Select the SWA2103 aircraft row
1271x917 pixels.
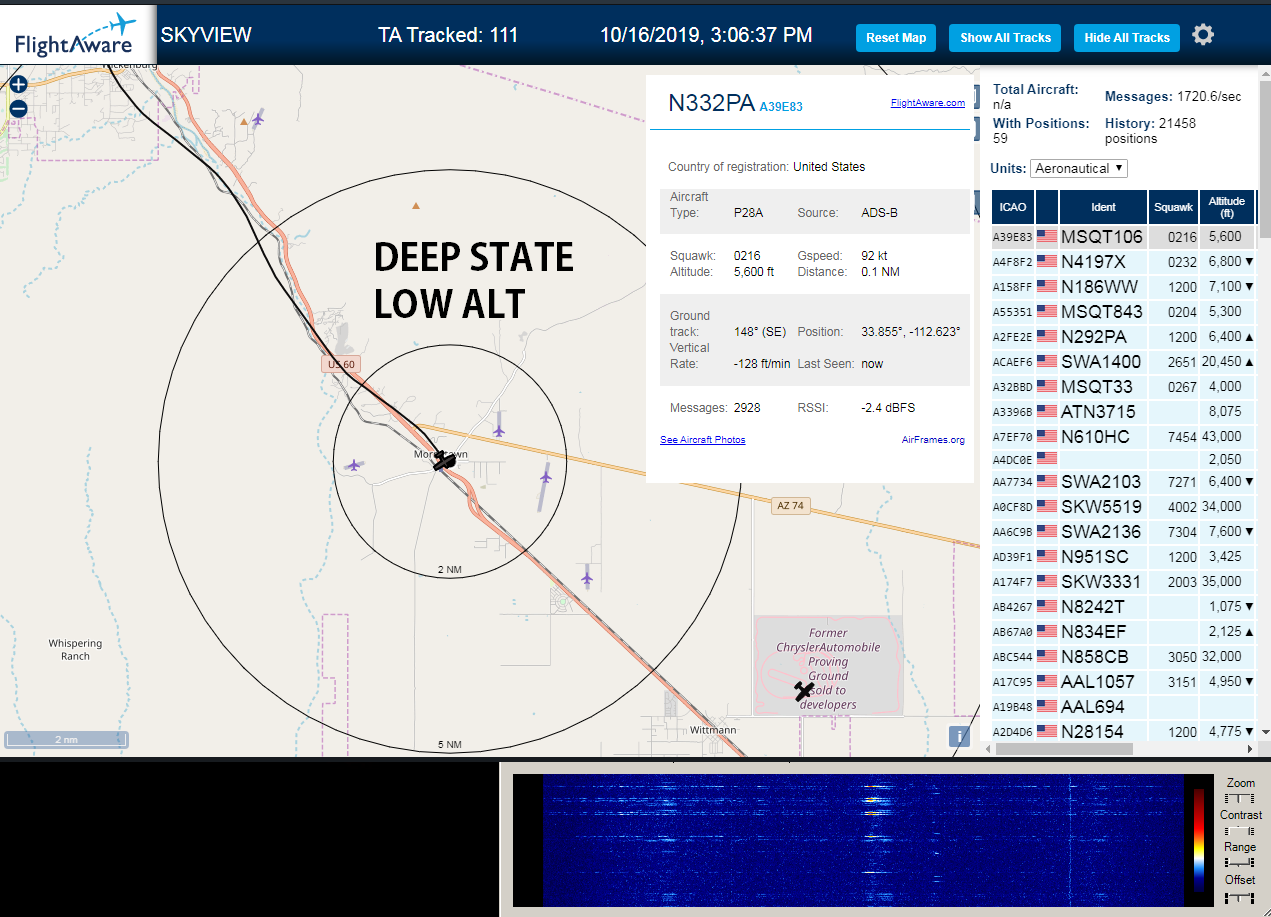pos(1123,482)
